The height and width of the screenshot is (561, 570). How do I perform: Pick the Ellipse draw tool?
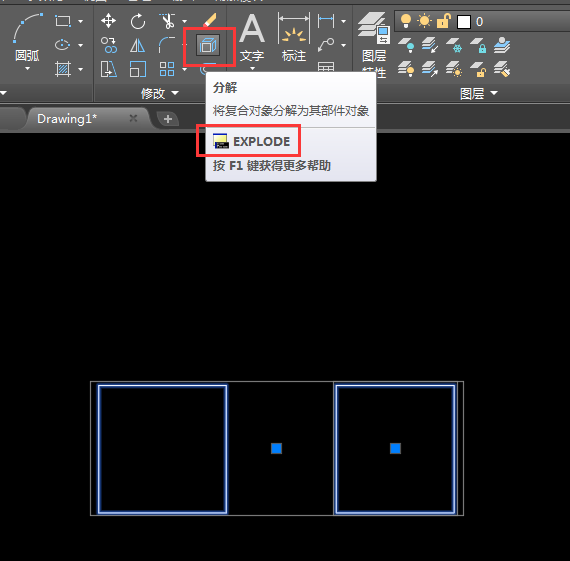tap(63, 45)
